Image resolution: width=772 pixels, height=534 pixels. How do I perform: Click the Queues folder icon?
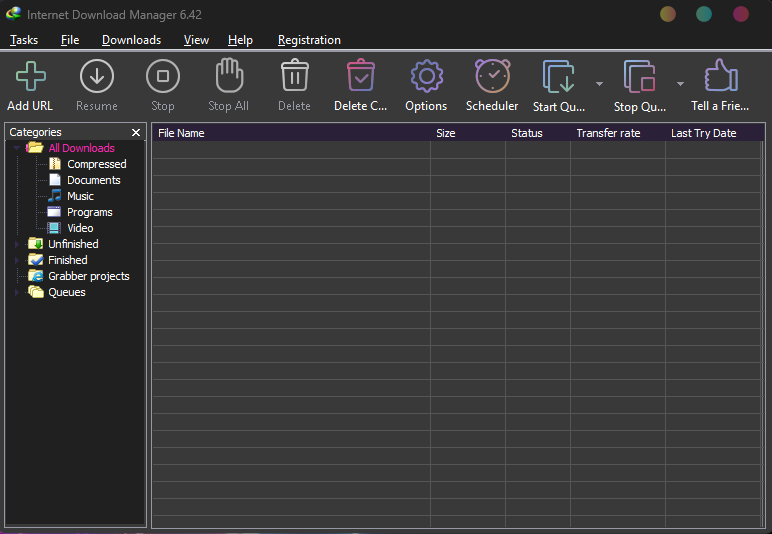(35, 292)
